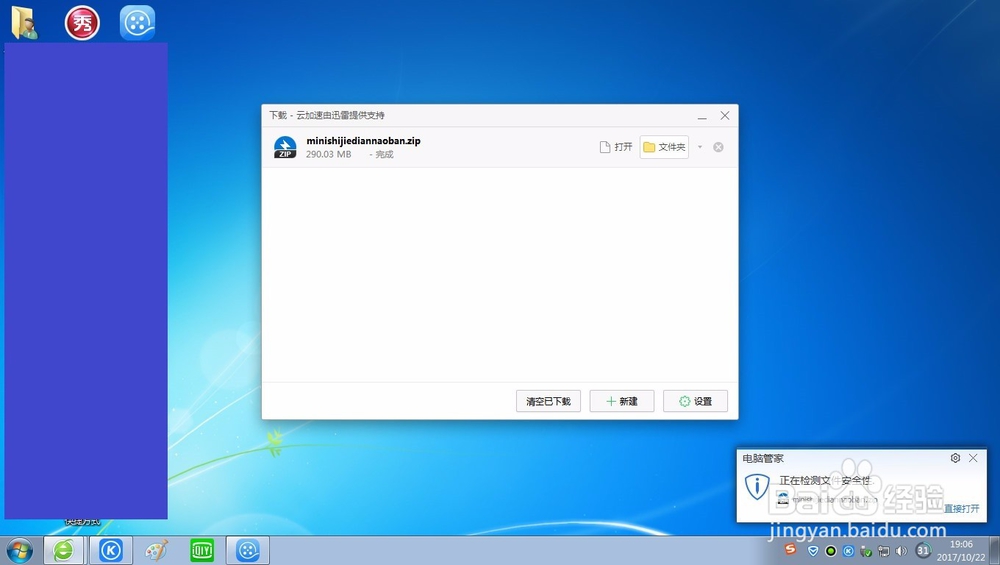Image resolution: width=1000 pixels, height=565 pixels.
Task: Open the download's folder via 文件夹
Action: tap(664, 147)
